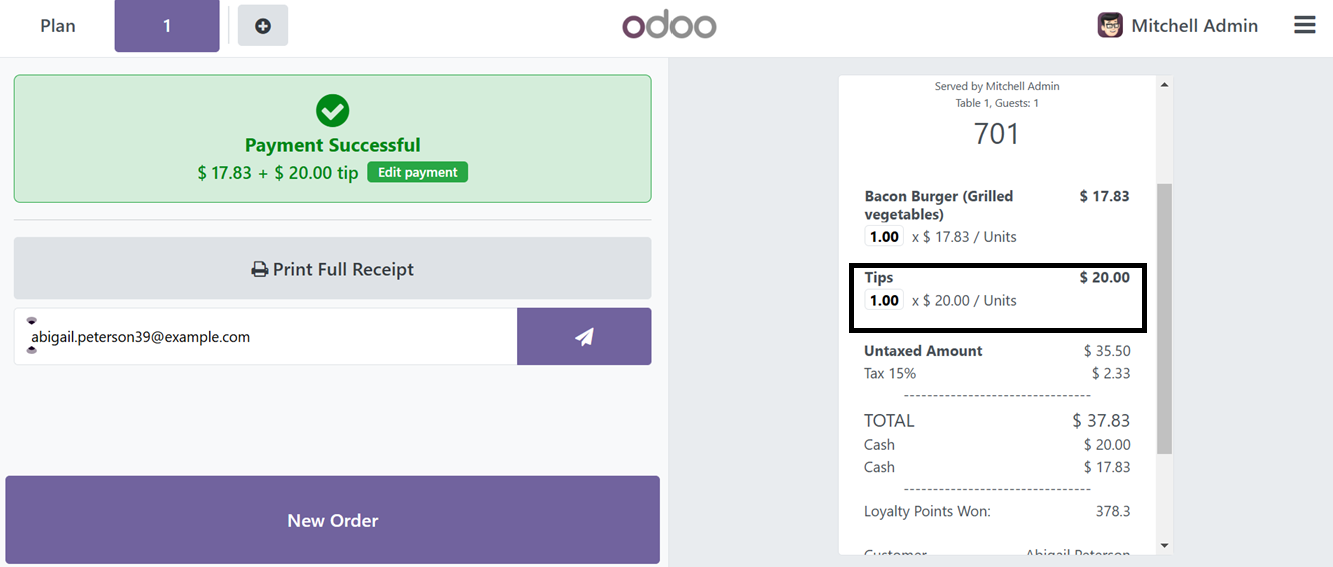Click the Odoo logo
1333x567 pixels.
(669, 25)
